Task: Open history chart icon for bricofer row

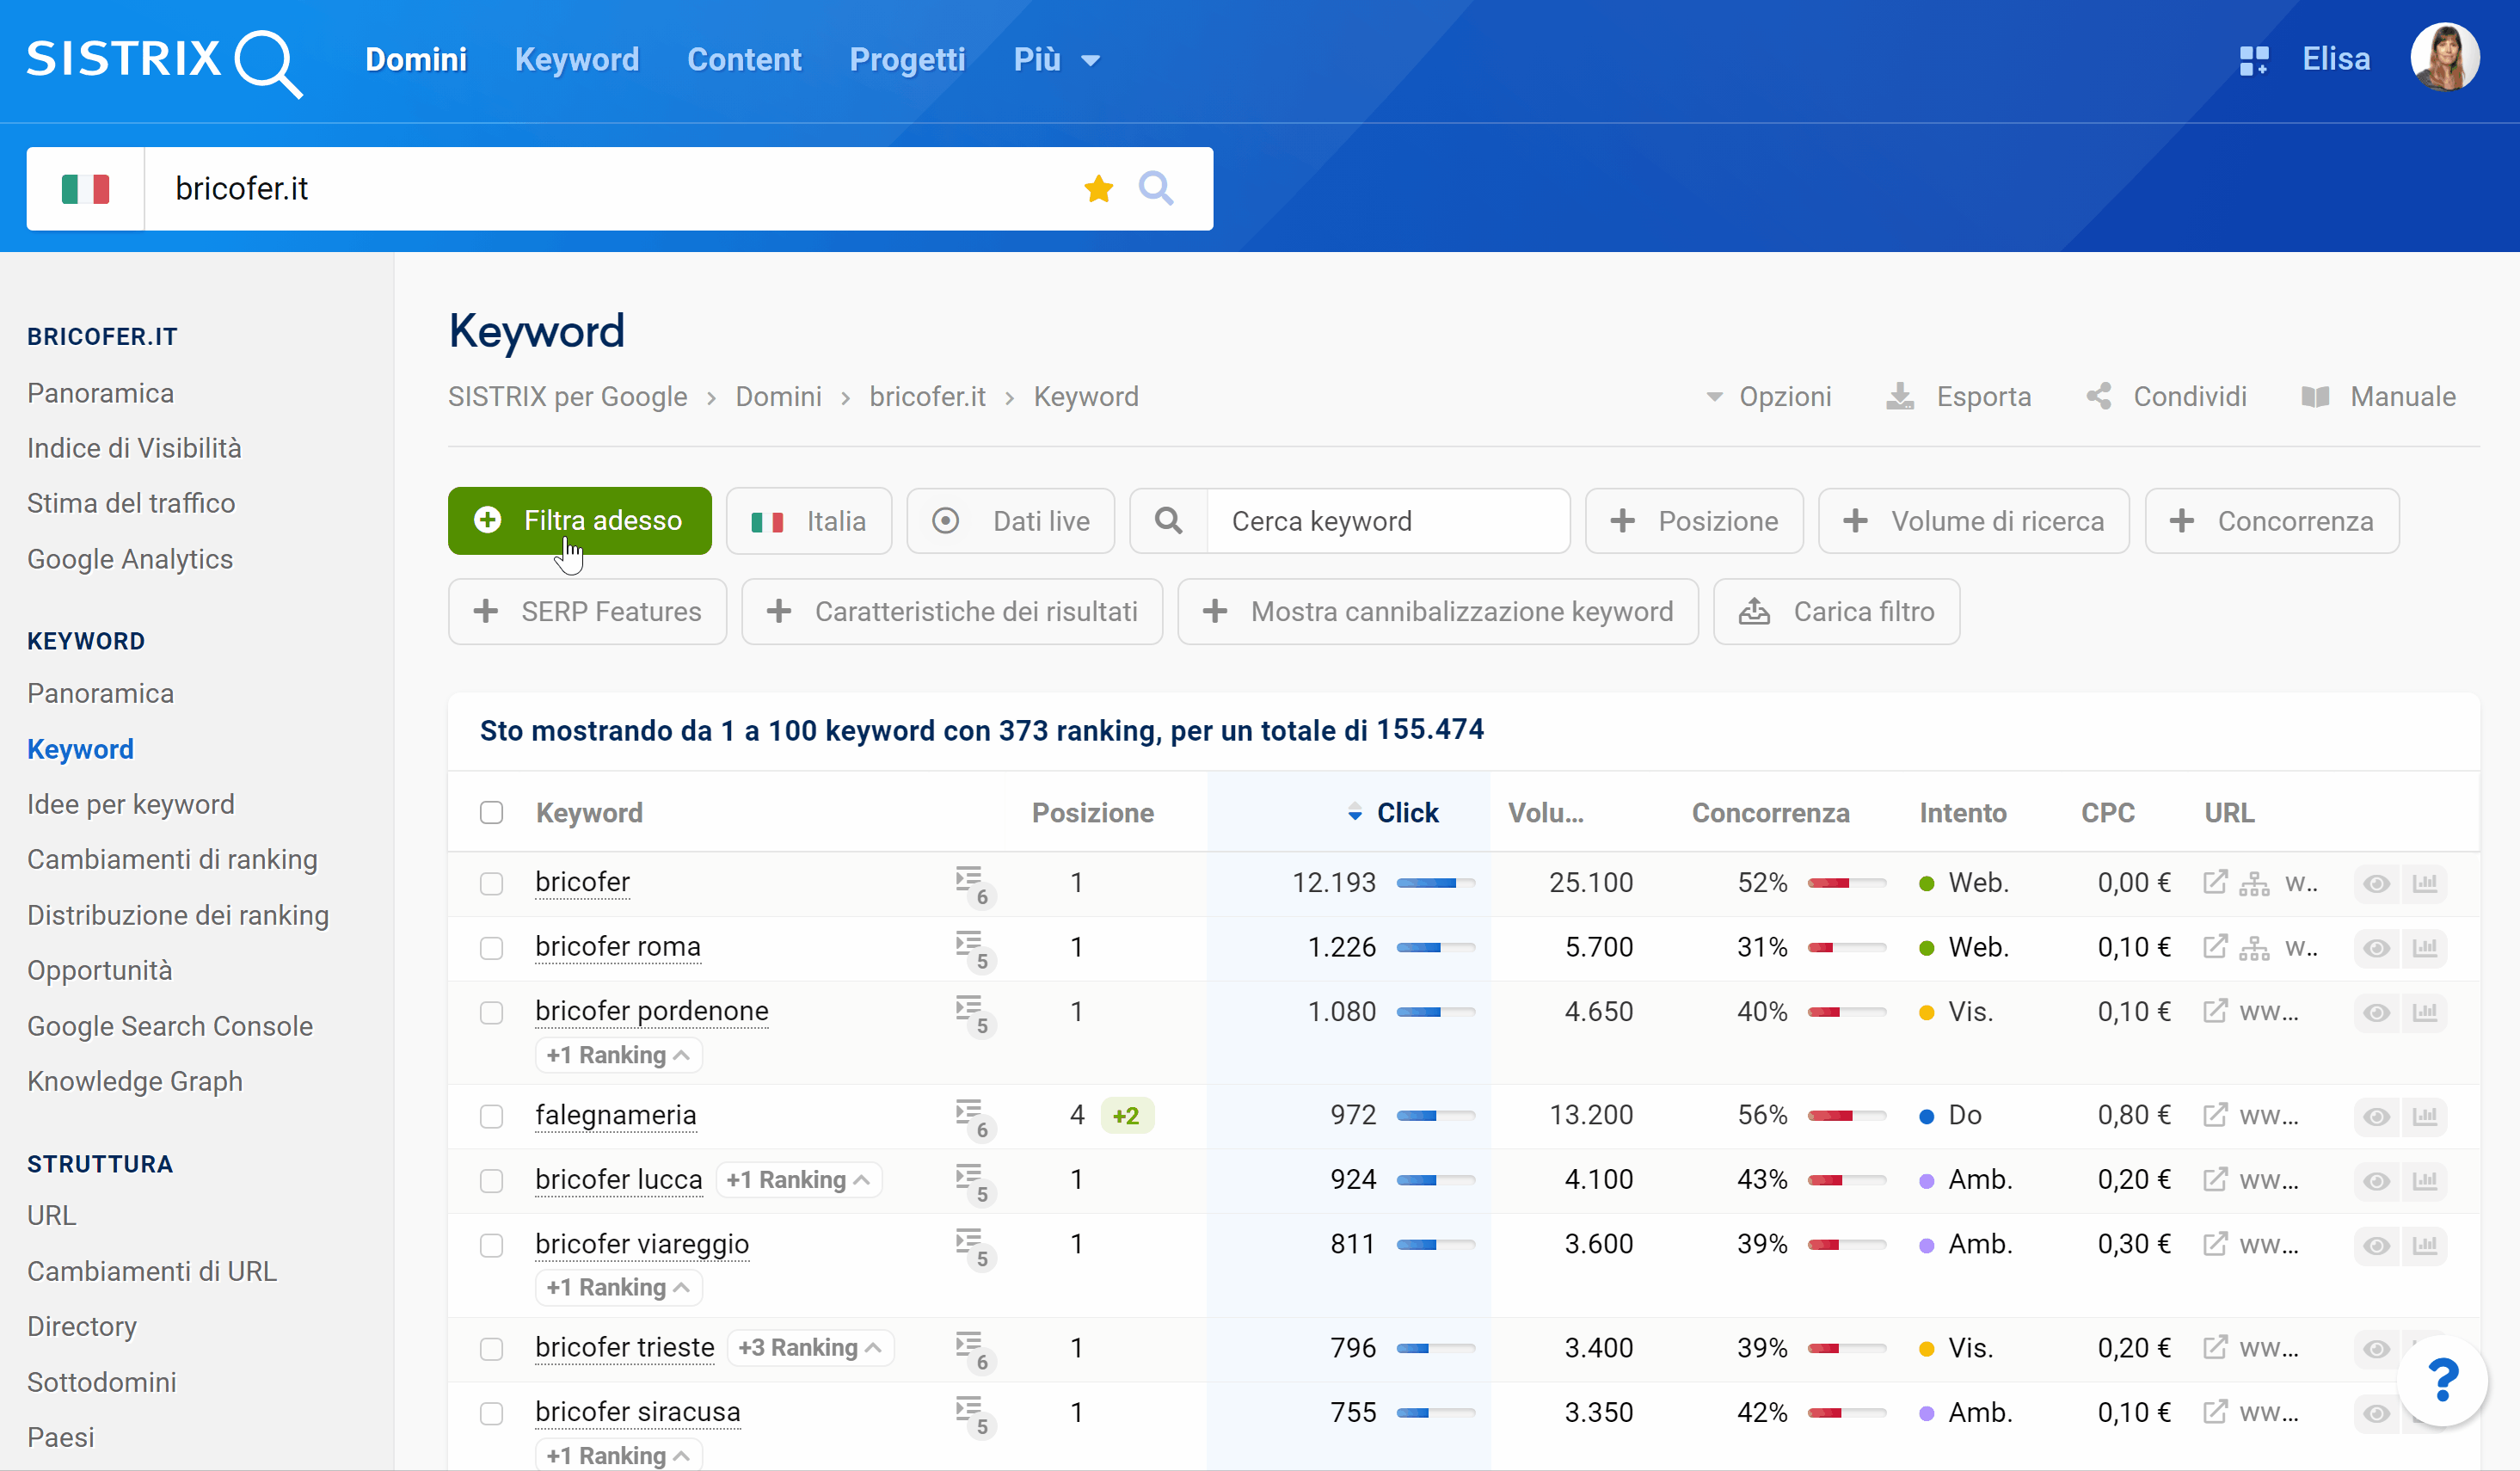Action: coord(2424,883)
